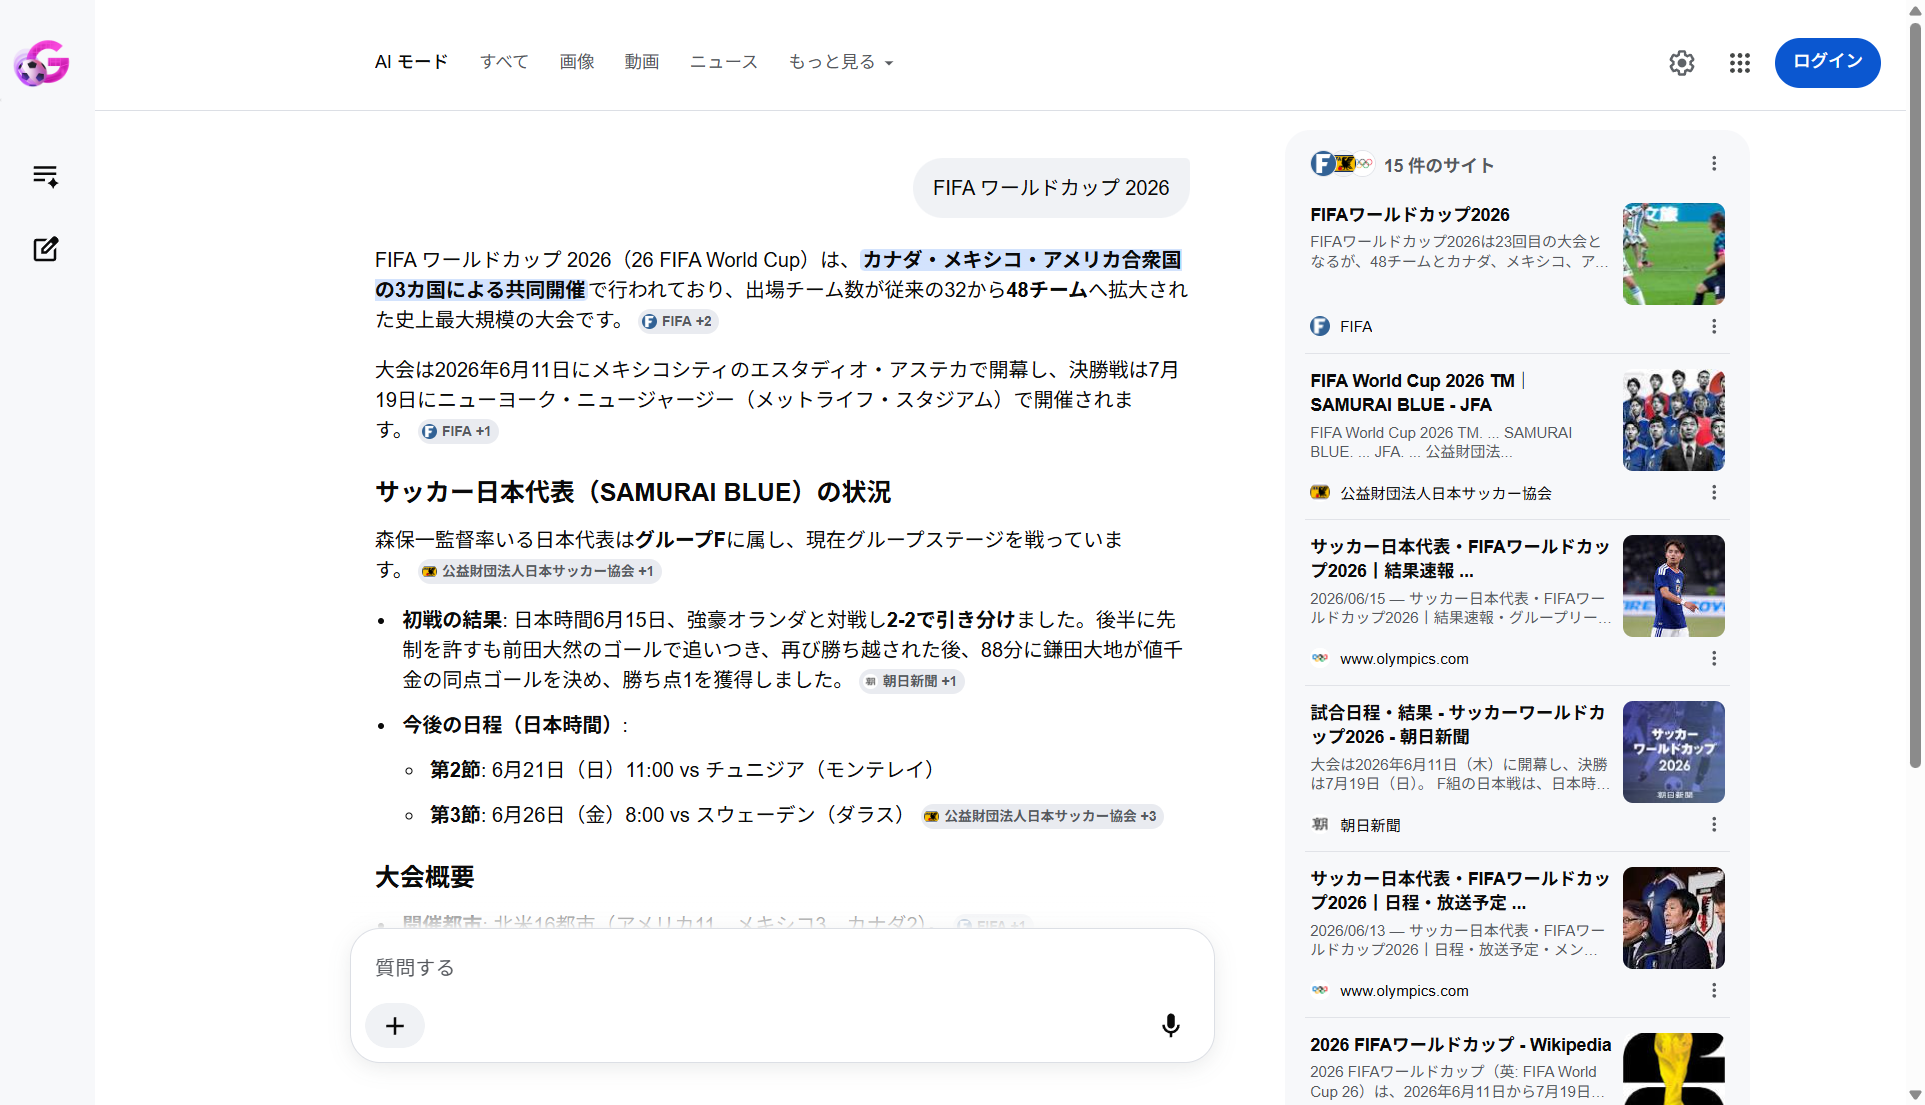The image size is (1925, 1105).
Task: Click the FIFA ワールドカップ 2026 query bubble
Action: tap(1051, 188)
